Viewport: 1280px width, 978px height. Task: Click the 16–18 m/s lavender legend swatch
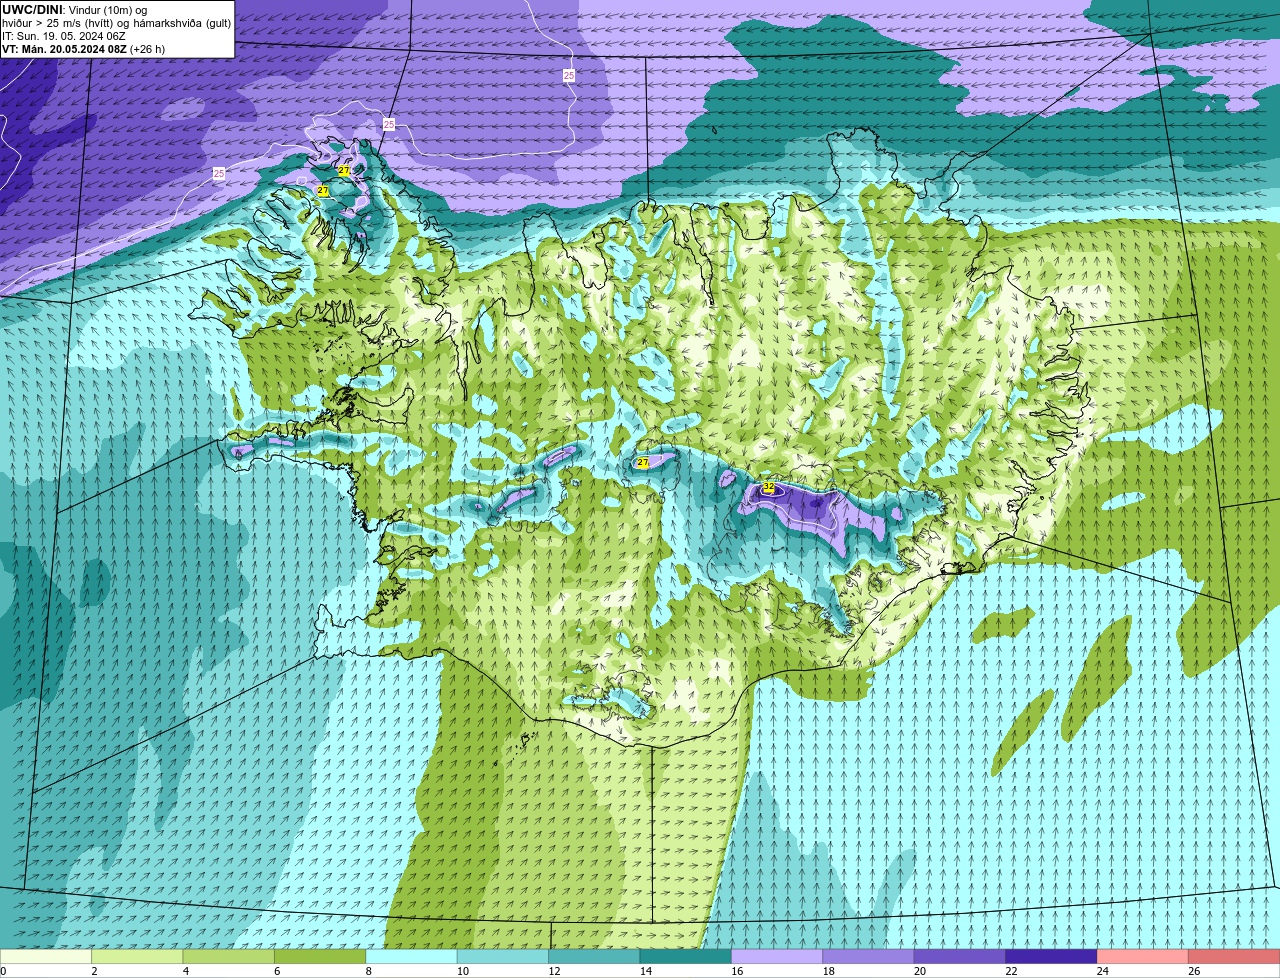point(777,957)
